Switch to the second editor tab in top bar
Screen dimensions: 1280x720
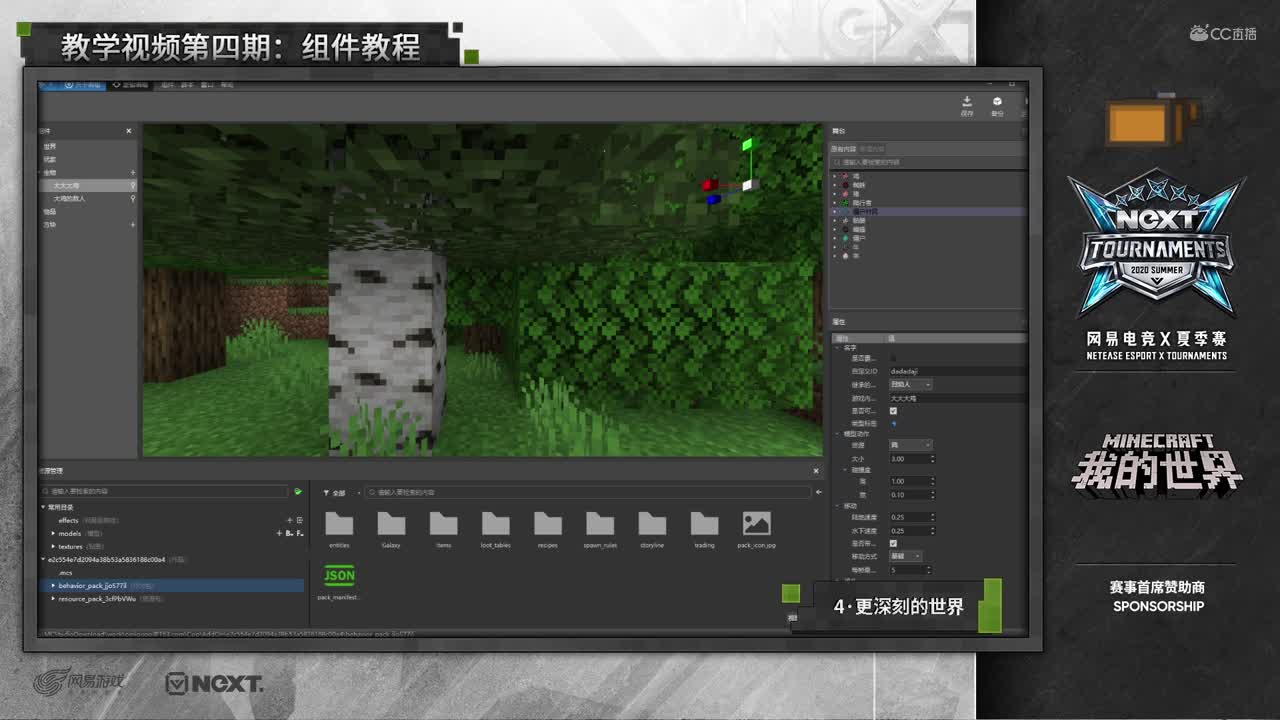tap(131, 85)
